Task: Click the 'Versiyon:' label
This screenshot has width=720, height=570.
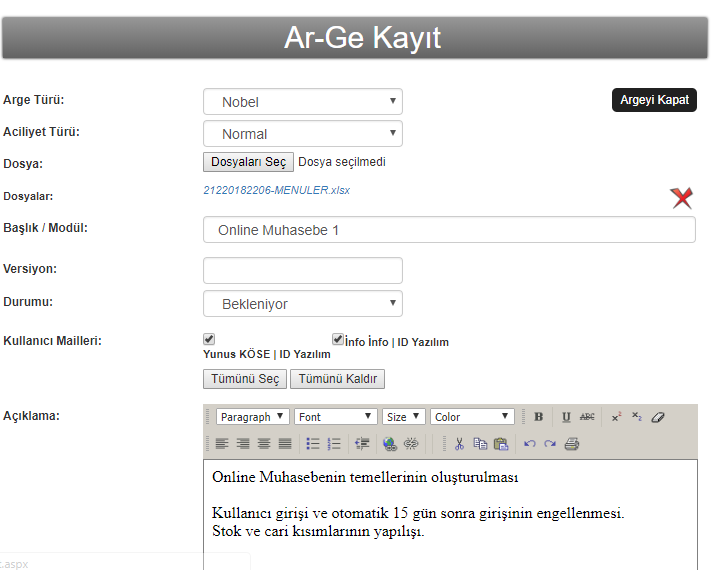Action: coord(30,269)
